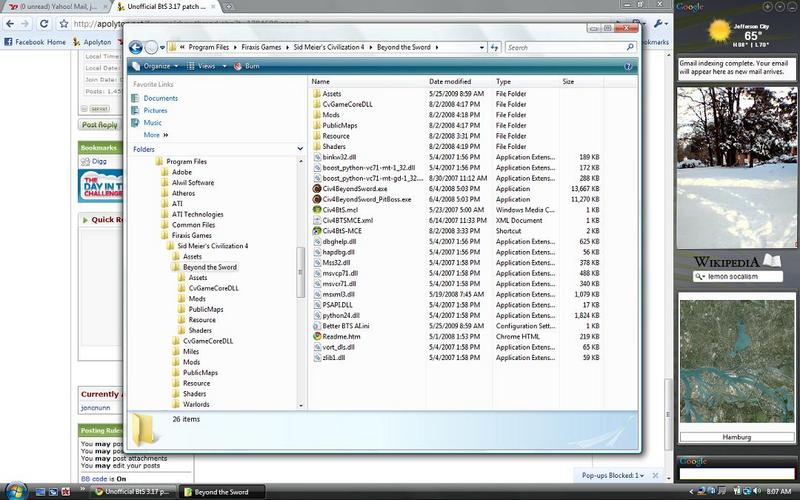
Task: Click Sid Meier's Civilization 4 breadcrumb
Action: pos(329,47)
